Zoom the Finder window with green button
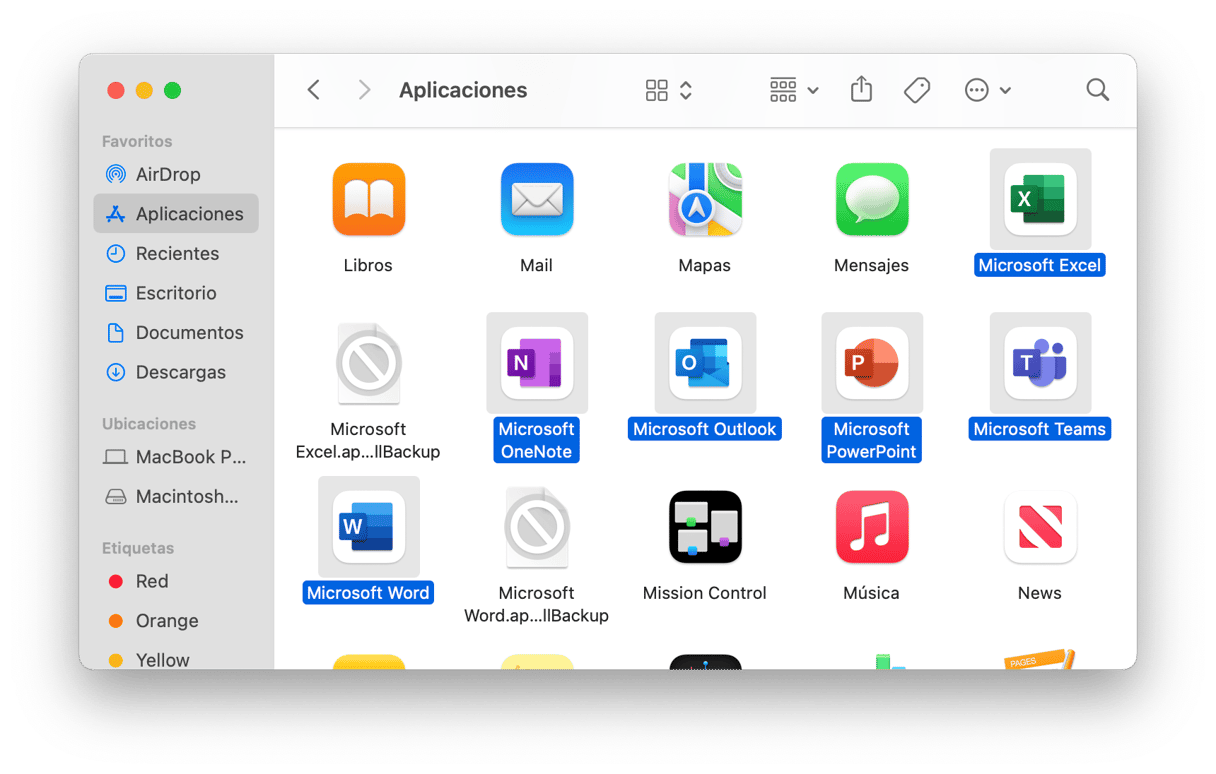 tap(172, 90)
